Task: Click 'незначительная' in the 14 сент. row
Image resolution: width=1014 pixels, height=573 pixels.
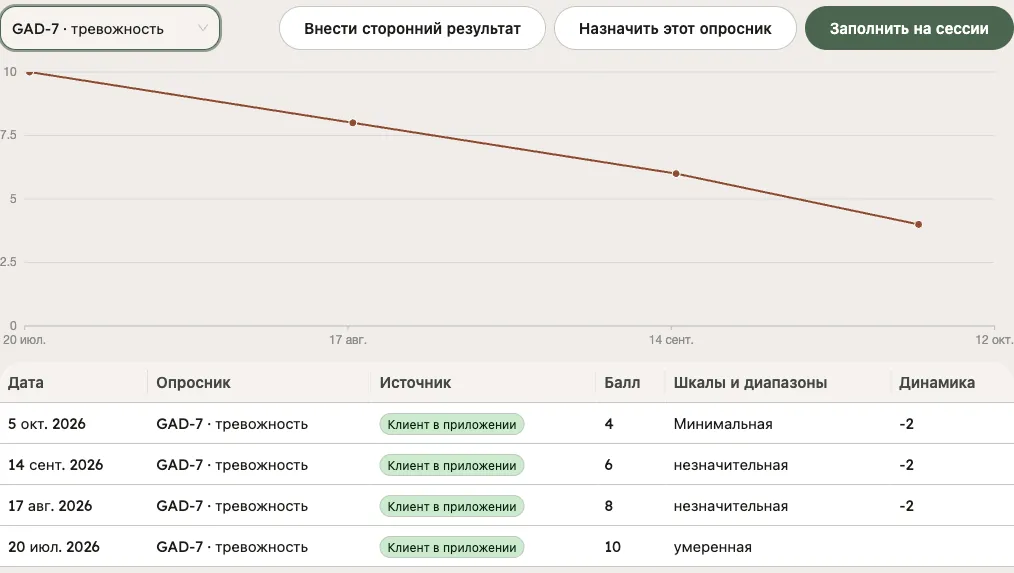Action: 731,465
